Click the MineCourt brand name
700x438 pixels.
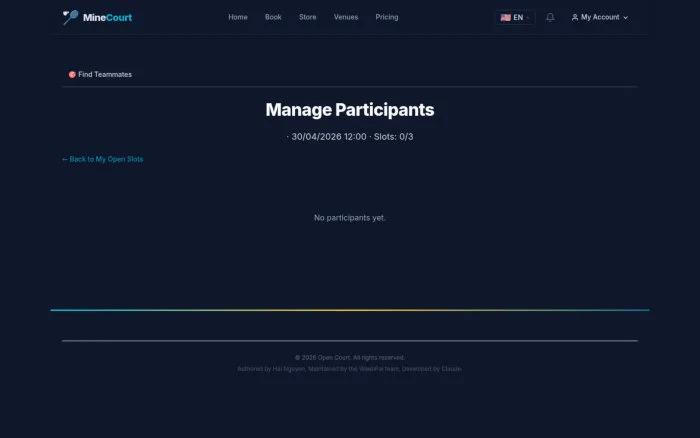[108, 17]
